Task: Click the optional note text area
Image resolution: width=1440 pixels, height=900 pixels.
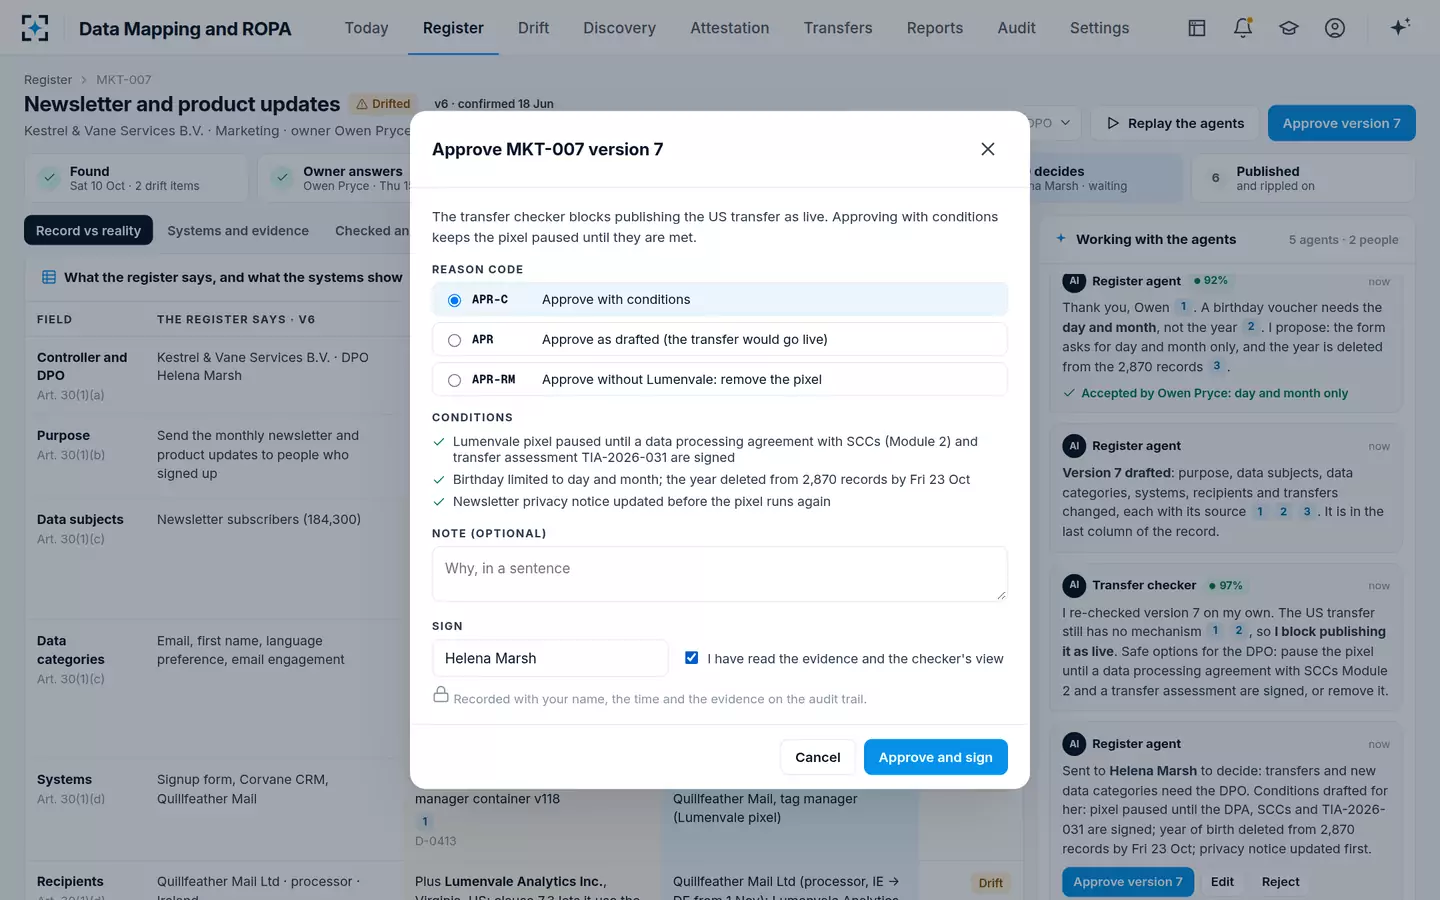Action: [720, 574]
